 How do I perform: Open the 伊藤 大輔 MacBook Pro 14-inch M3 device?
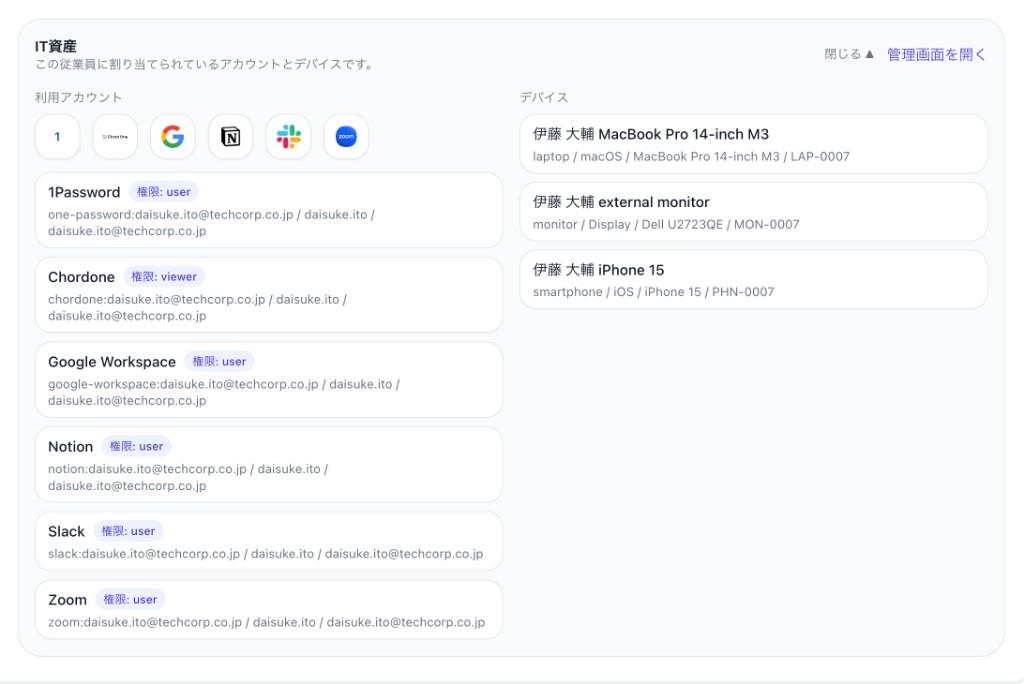(x=753, y=144)
